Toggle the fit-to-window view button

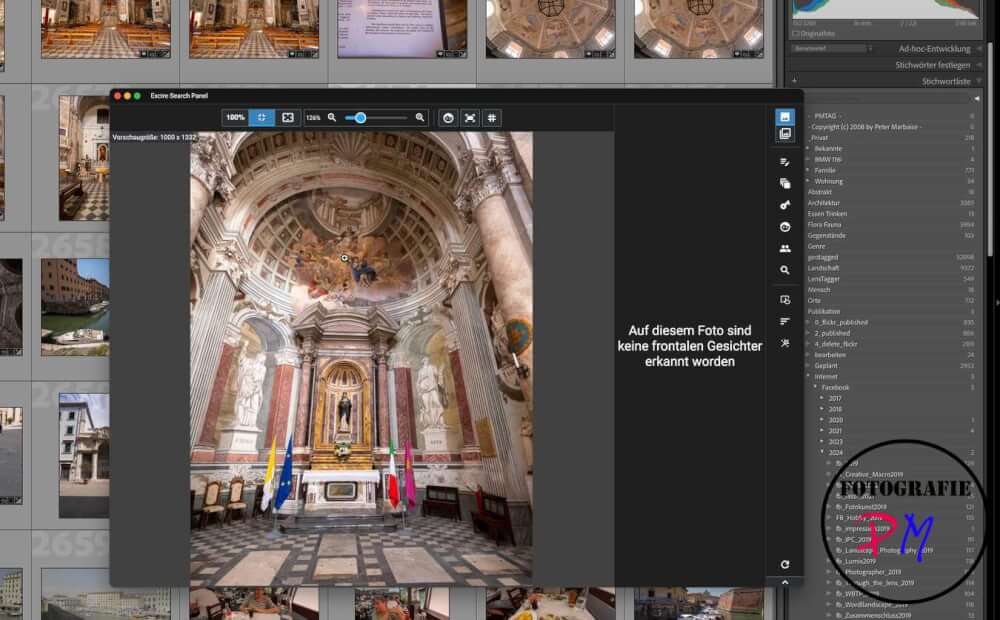(261, 117)
